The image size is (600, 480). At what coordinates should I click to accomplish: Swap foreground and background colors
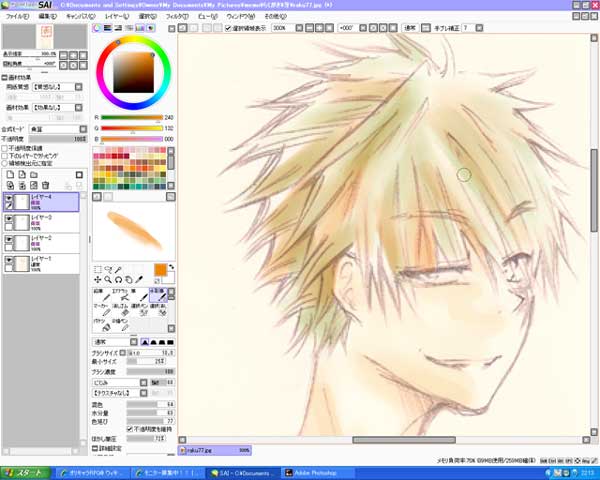click(171, 267)
